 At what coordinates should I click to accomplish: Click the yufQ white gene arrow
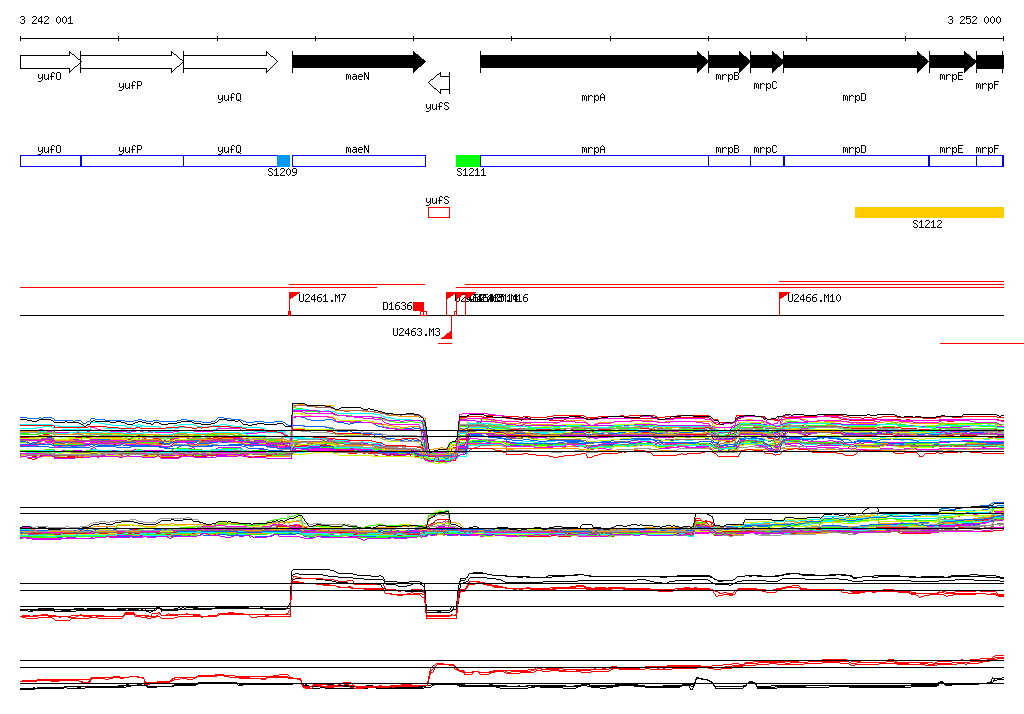click(x=230, y=62)
